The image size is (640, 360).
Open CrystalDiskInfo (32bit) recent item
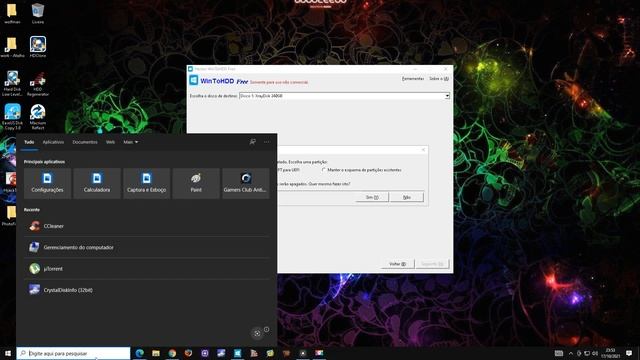pyautogui.click(x=147, y=290)
